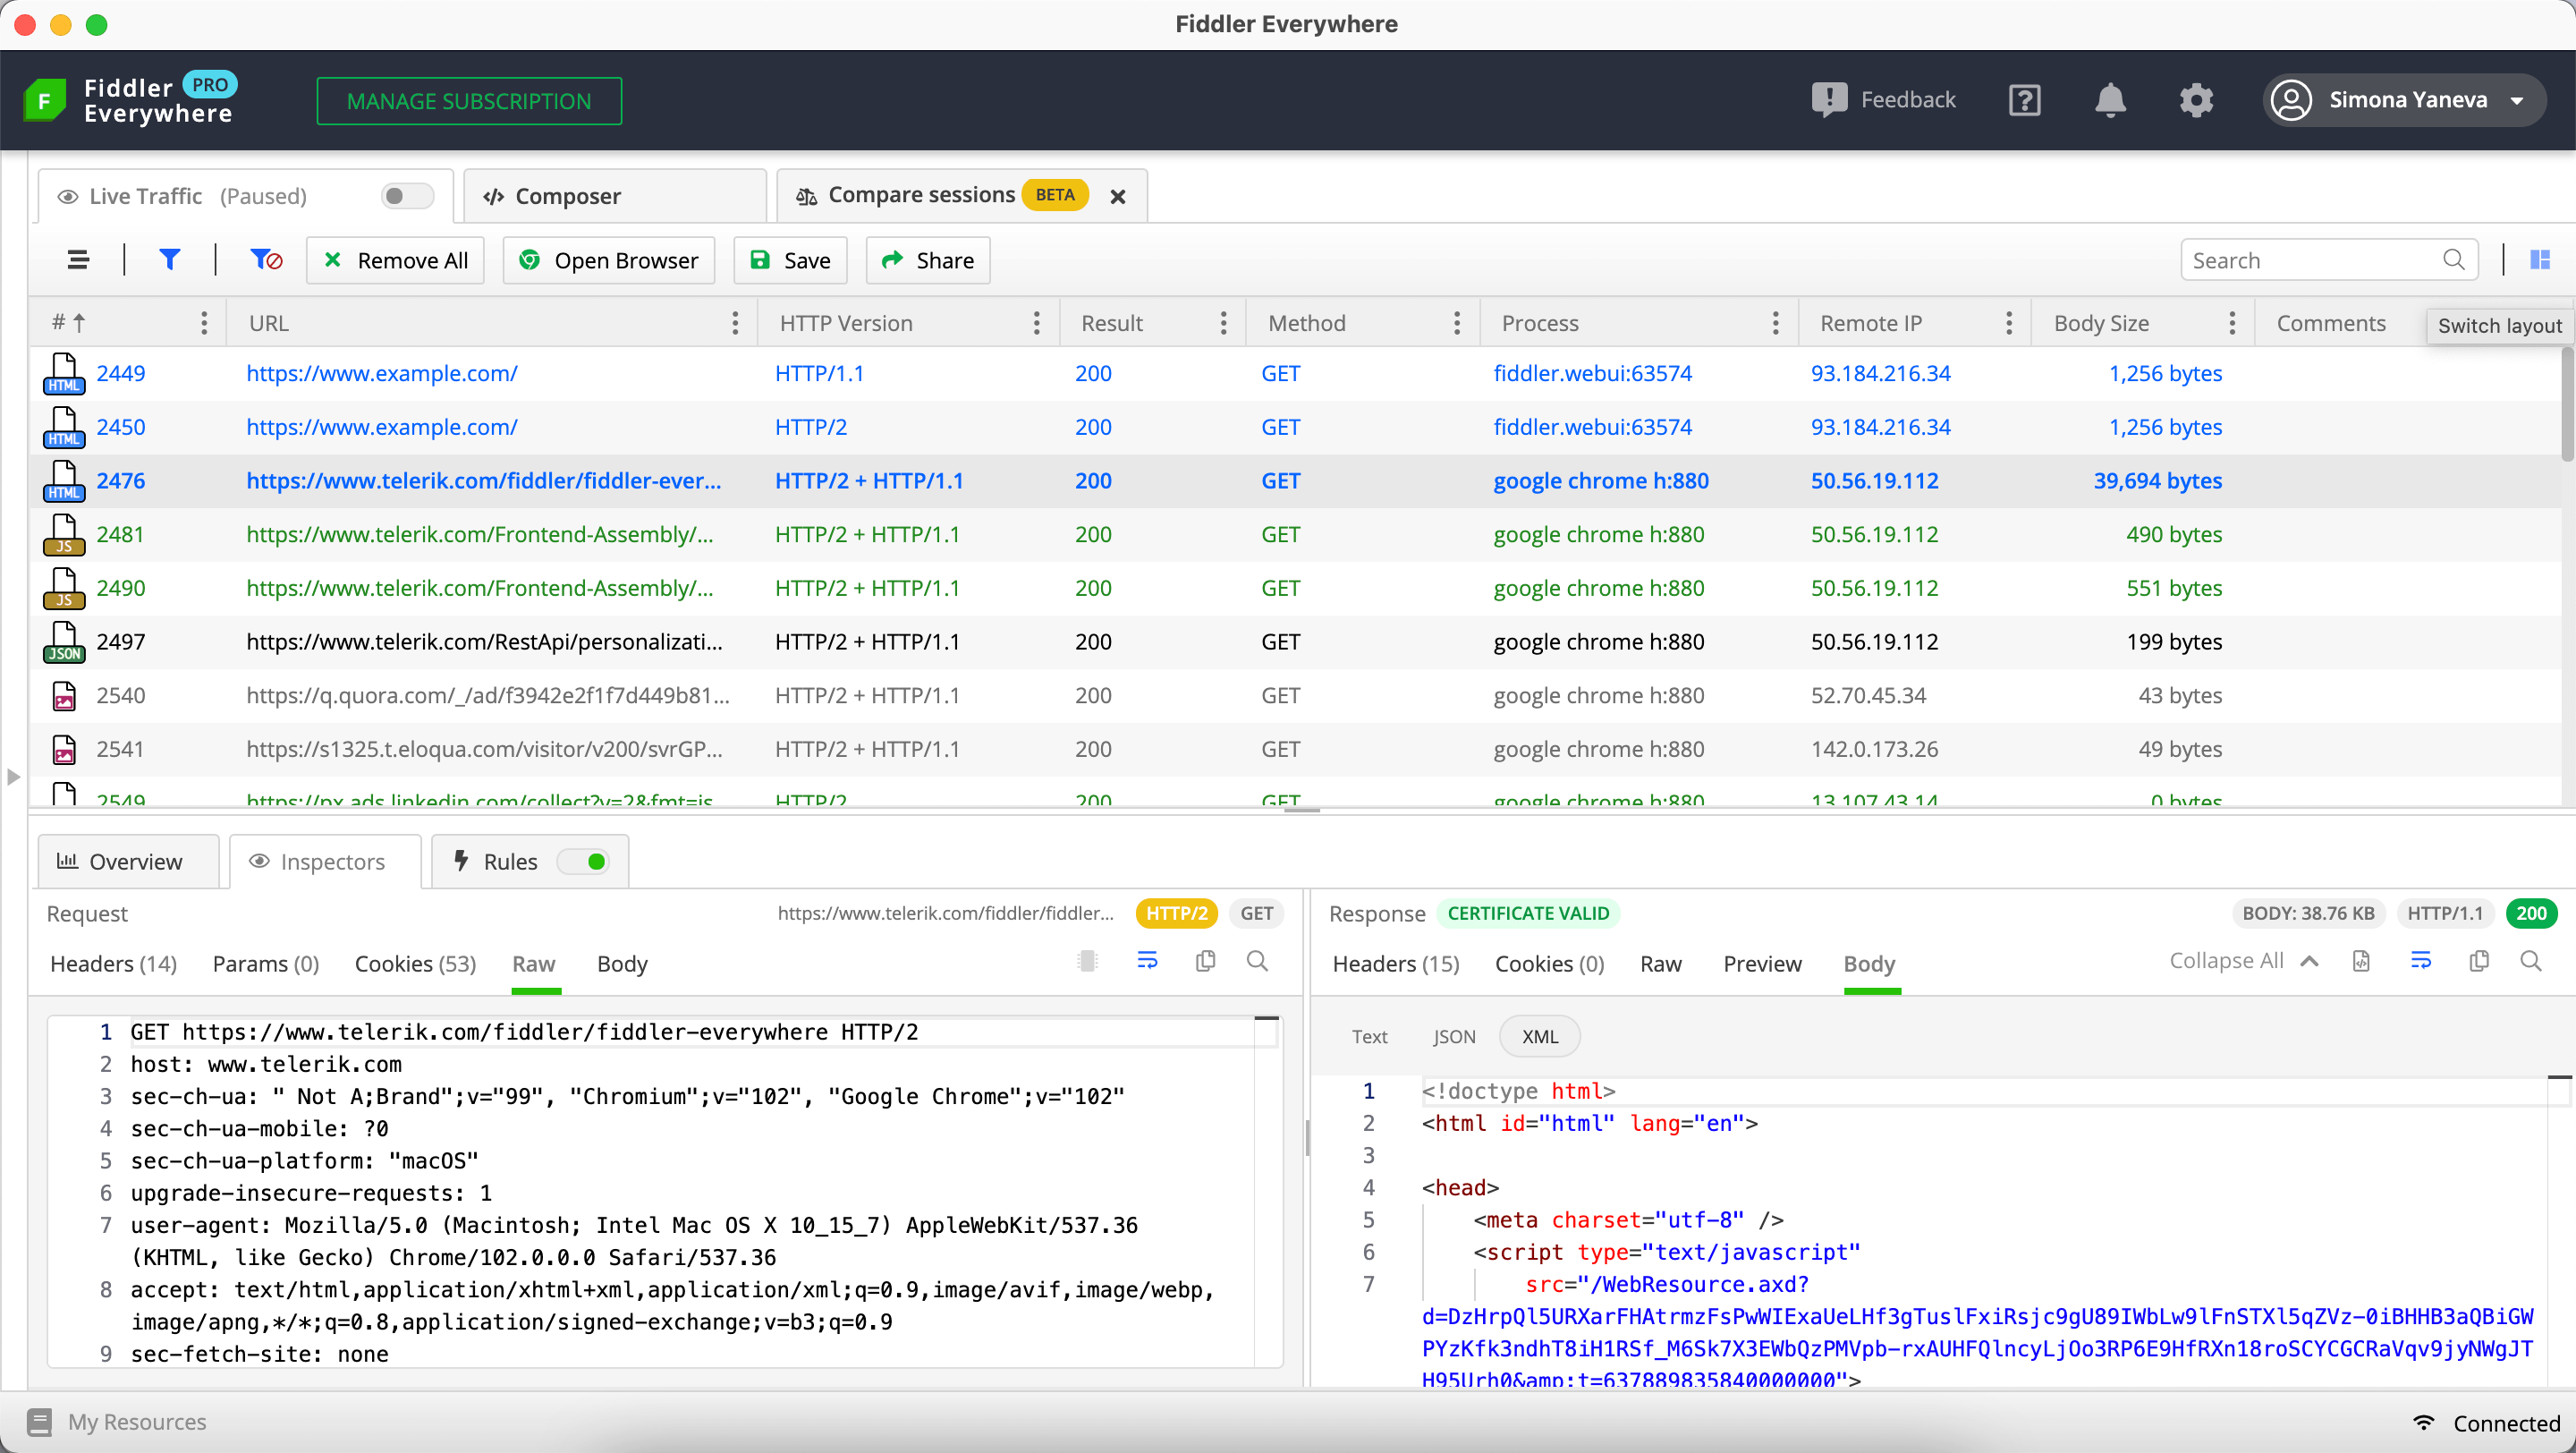Screen dimensions: 2576x1453
Task: Click the Remove All button
Action: pyautogui.click(x=394, y=260)
